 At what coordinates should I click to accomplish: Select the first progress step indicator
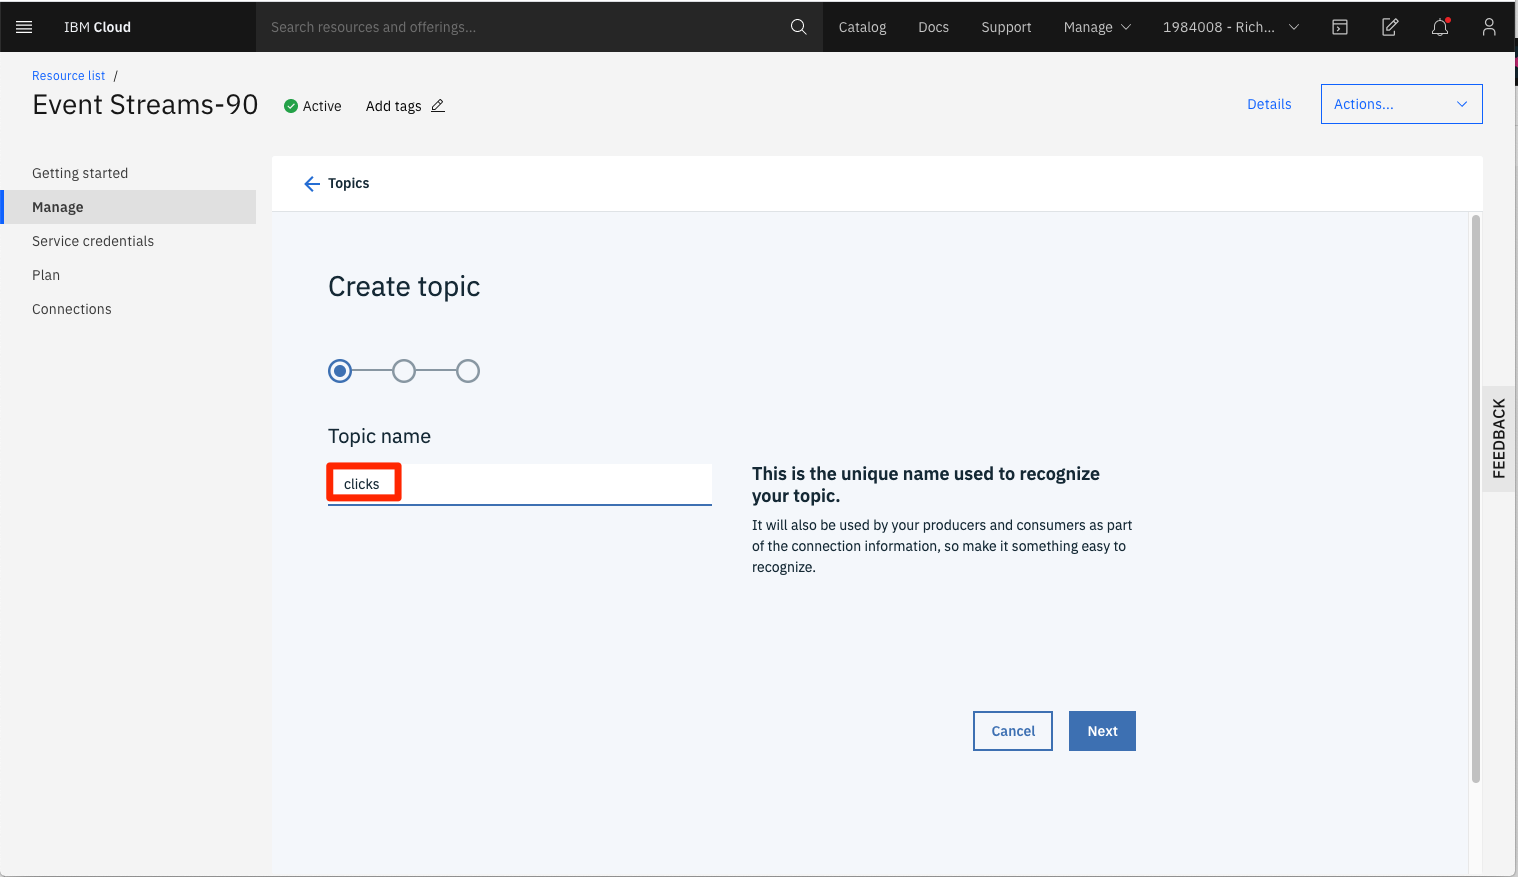tap(340, 371)
